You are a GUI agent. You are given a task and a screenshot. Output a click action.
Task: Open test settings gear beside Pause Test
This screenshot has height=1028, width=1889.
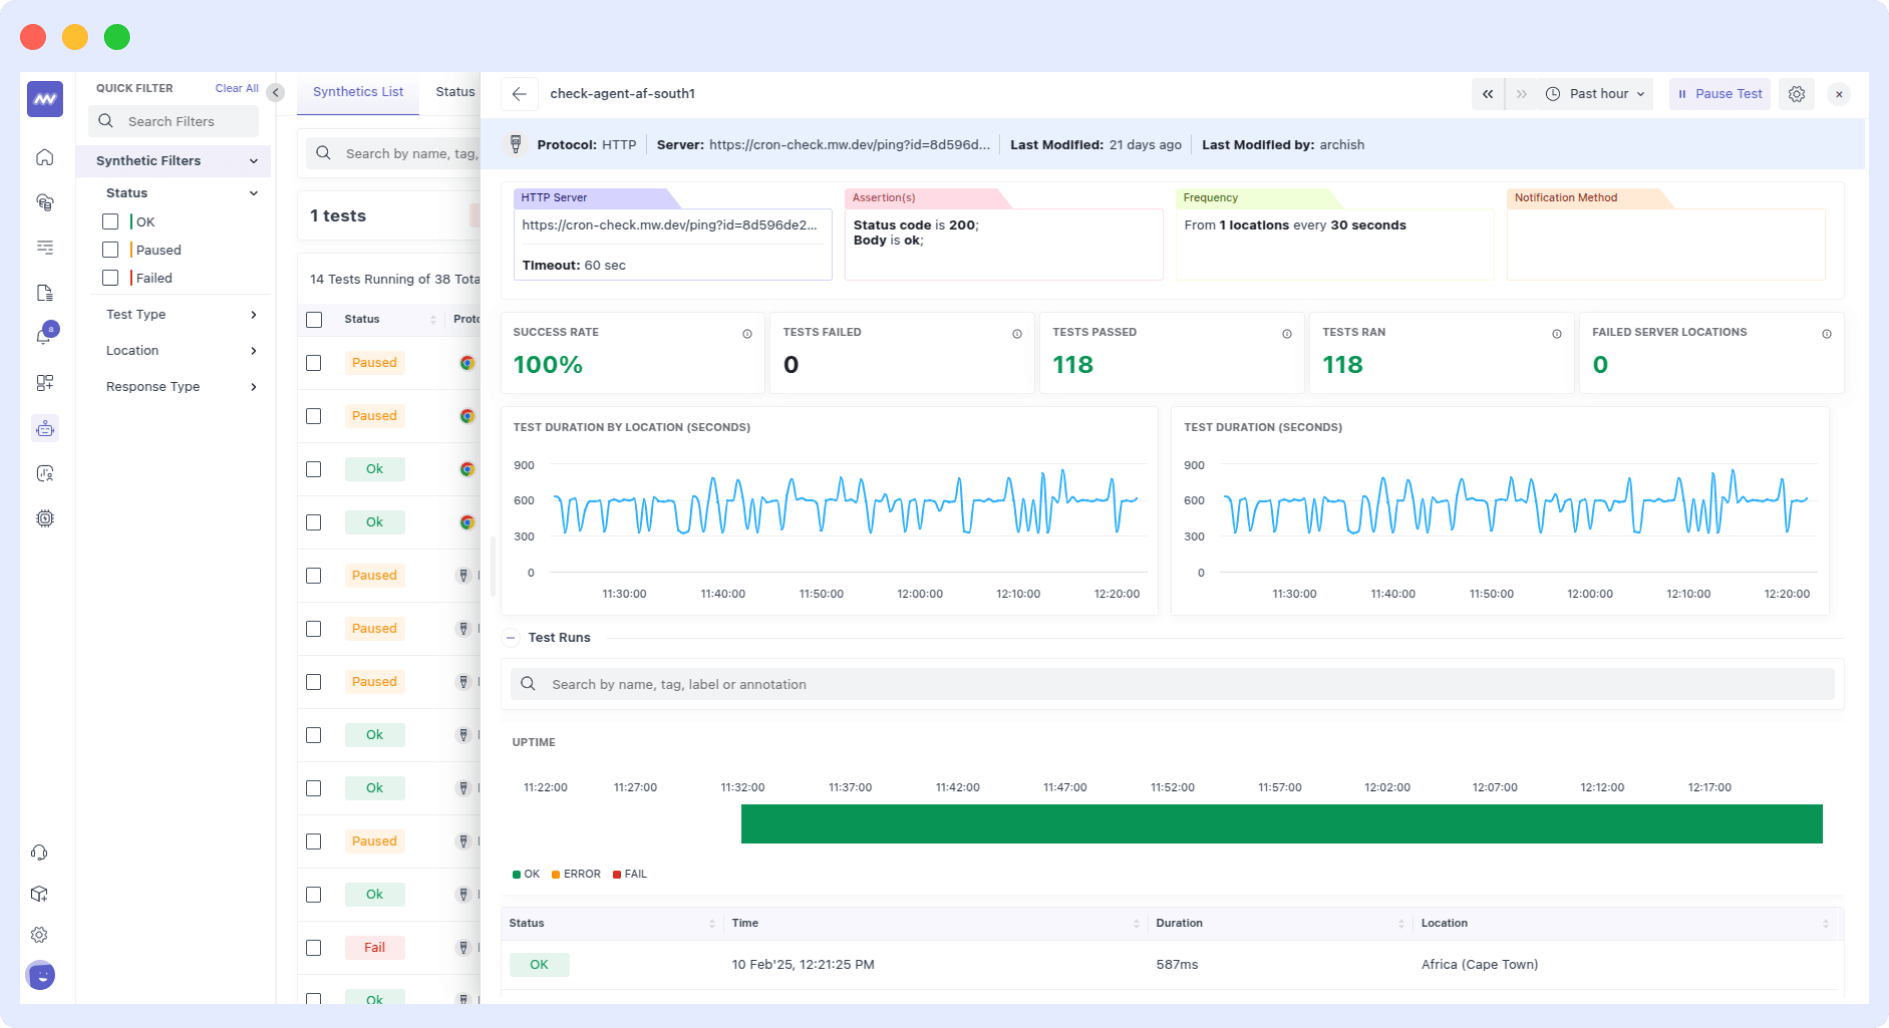click(x=1797, y=94)
